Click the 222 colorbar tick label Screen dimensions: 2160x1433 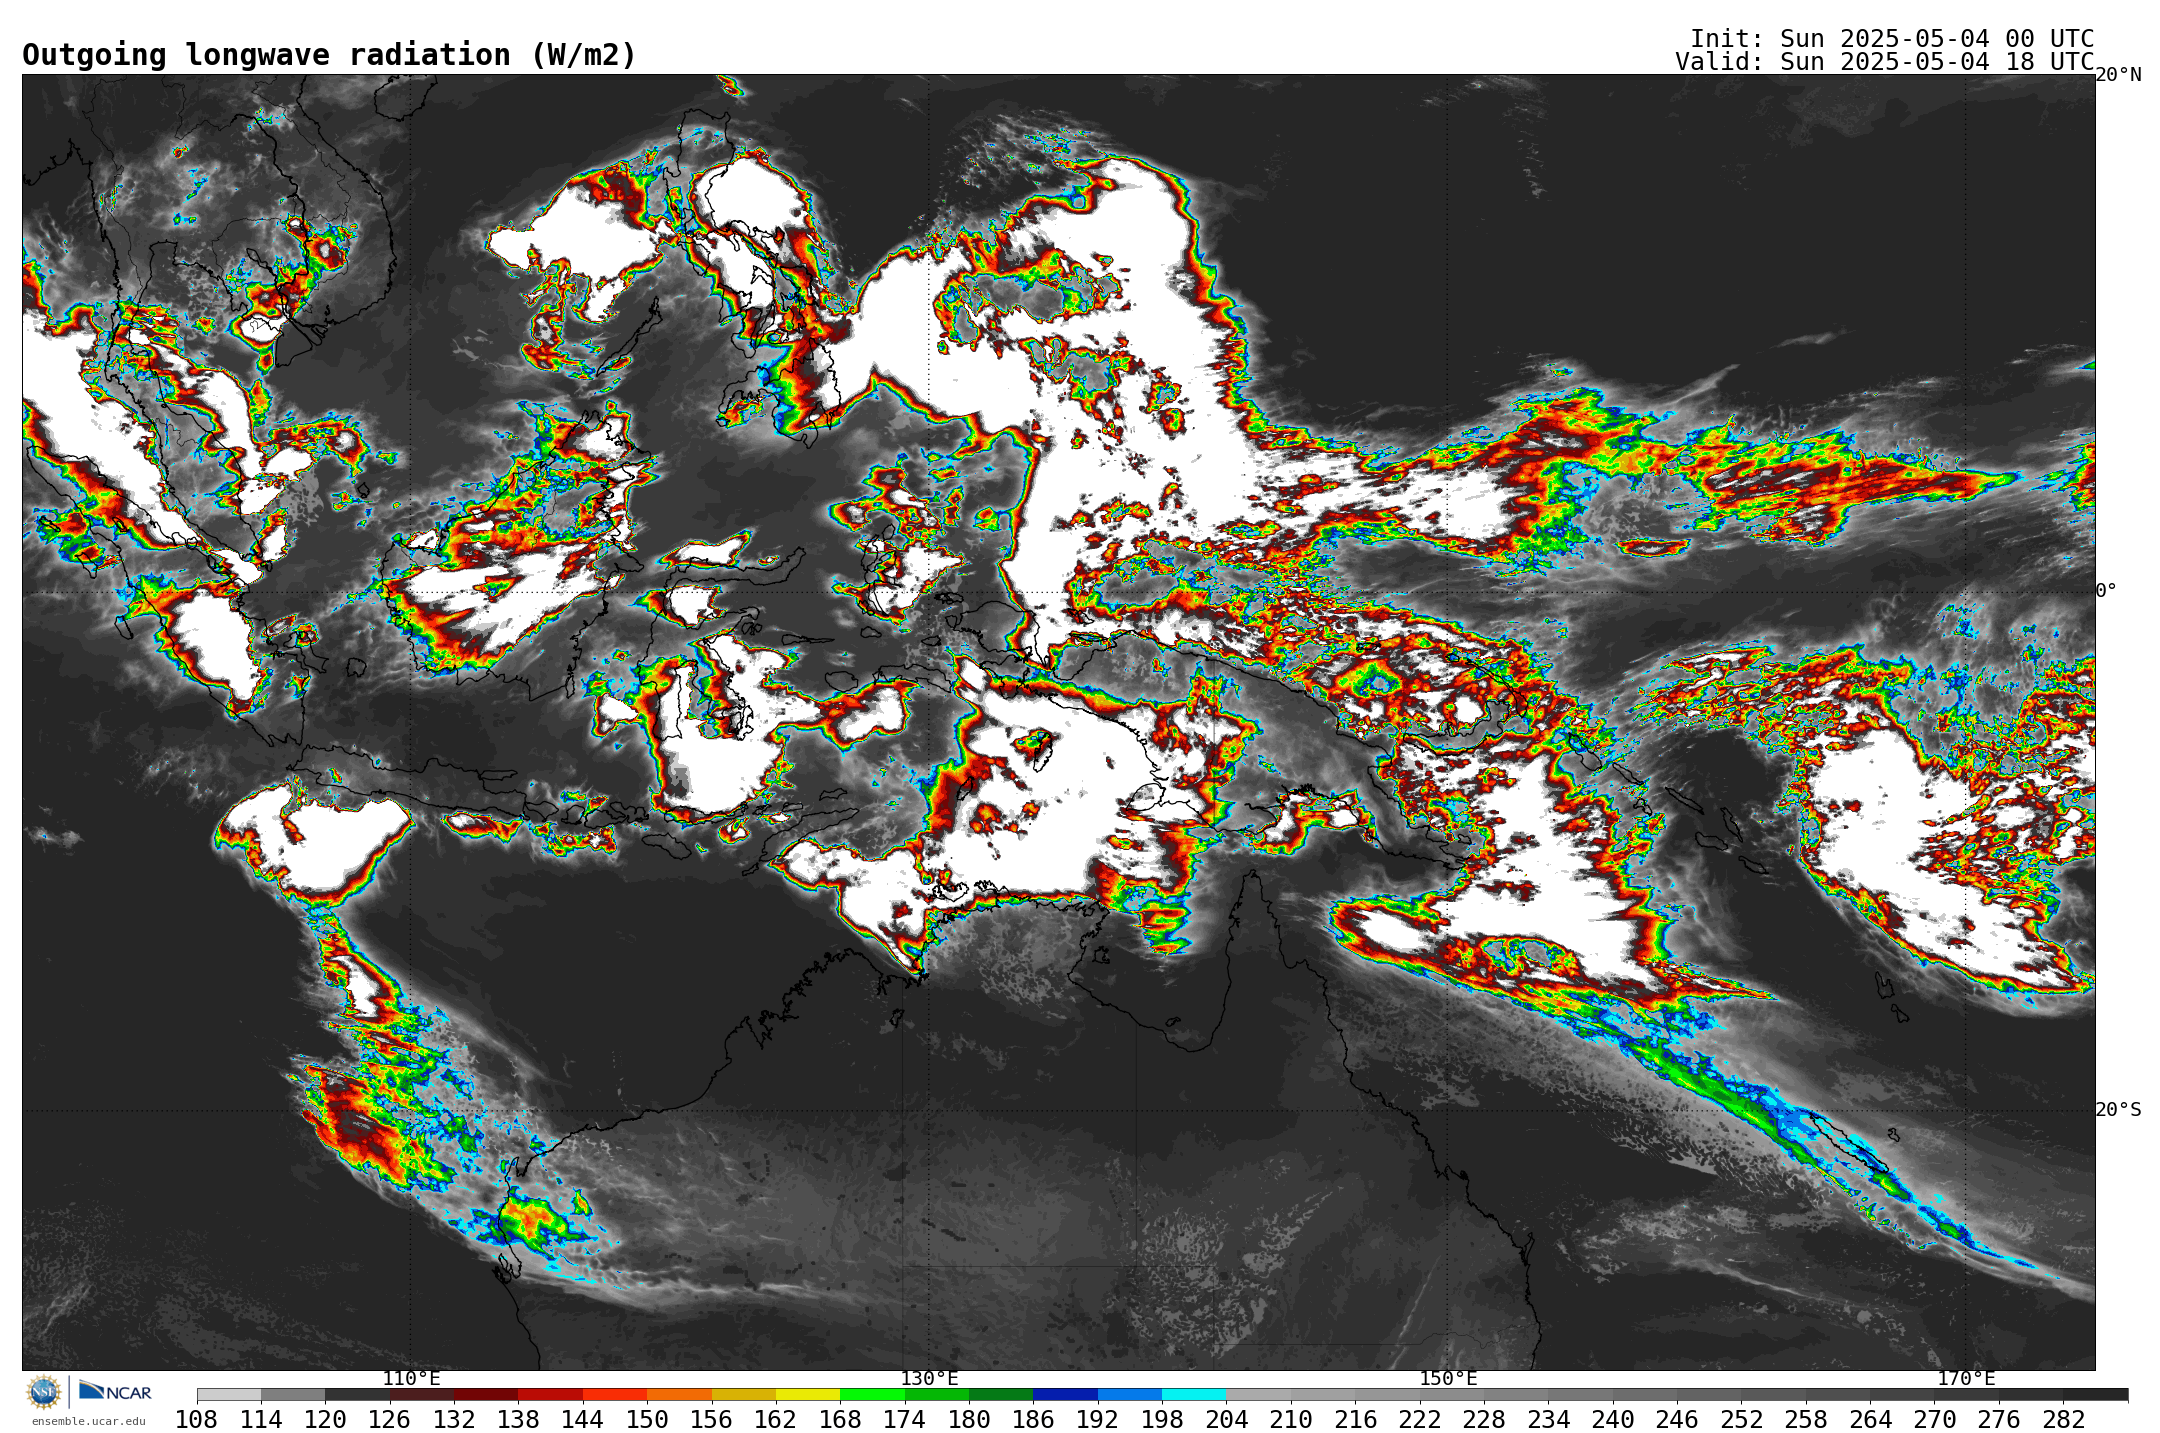[x=1420, y=1420]
